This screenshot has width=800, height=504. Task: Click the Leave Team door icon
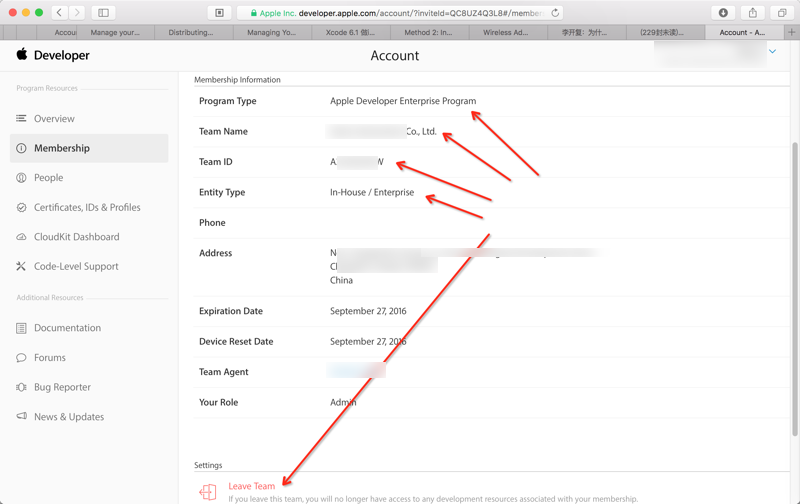click(208, 492)
